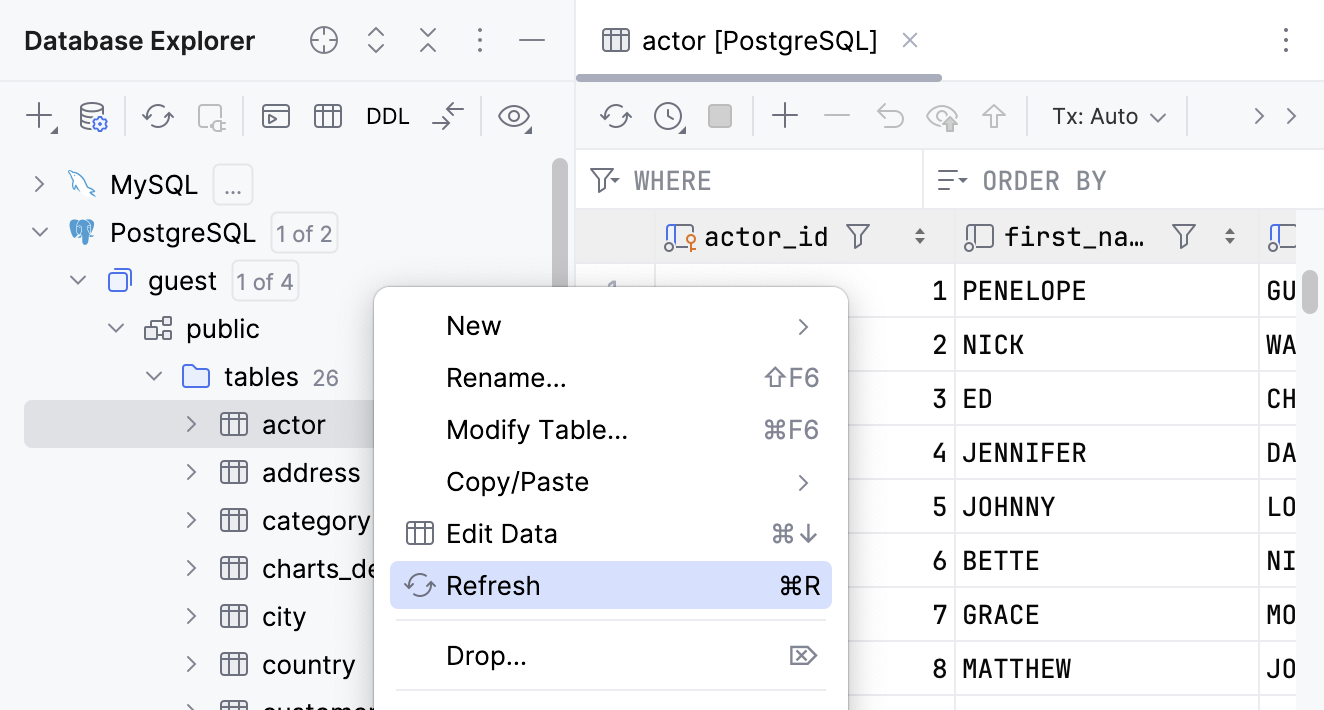This screenshot has width=1324, height=710.
Task: Click the eye icon for view options
Action: [x=514, y=116]
